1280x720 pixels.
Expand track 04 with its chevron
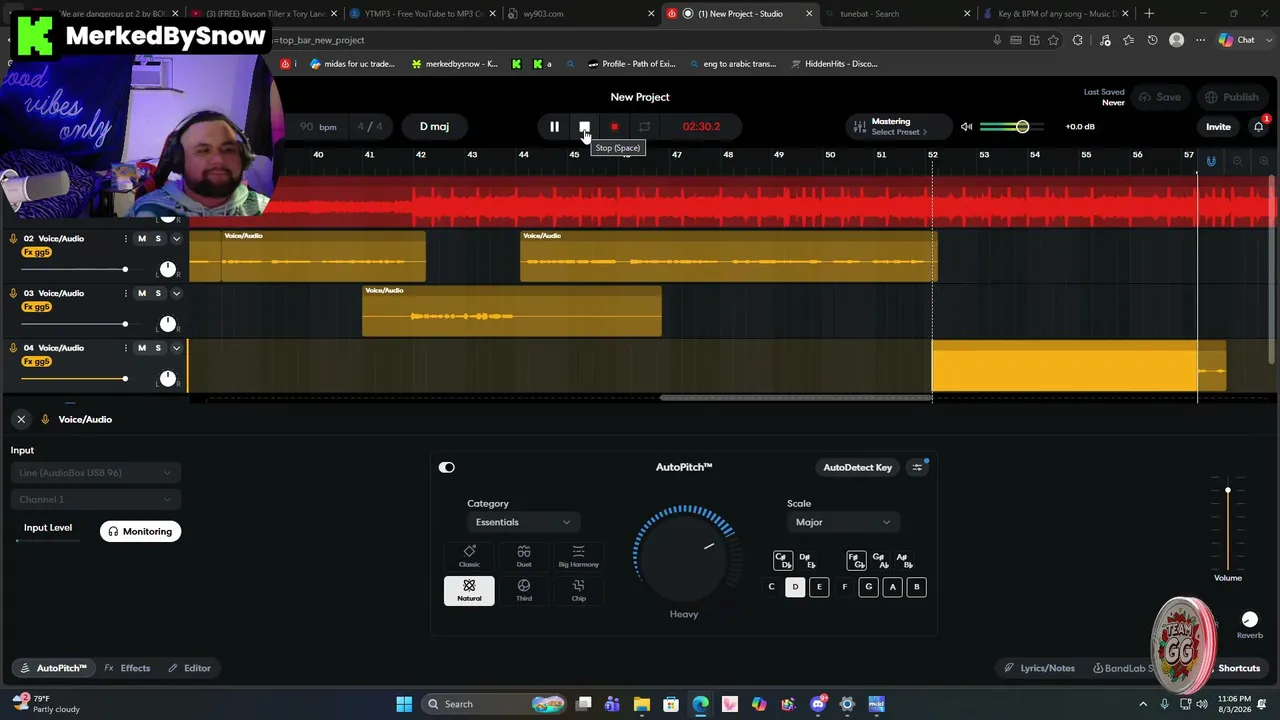coord(176,348)
